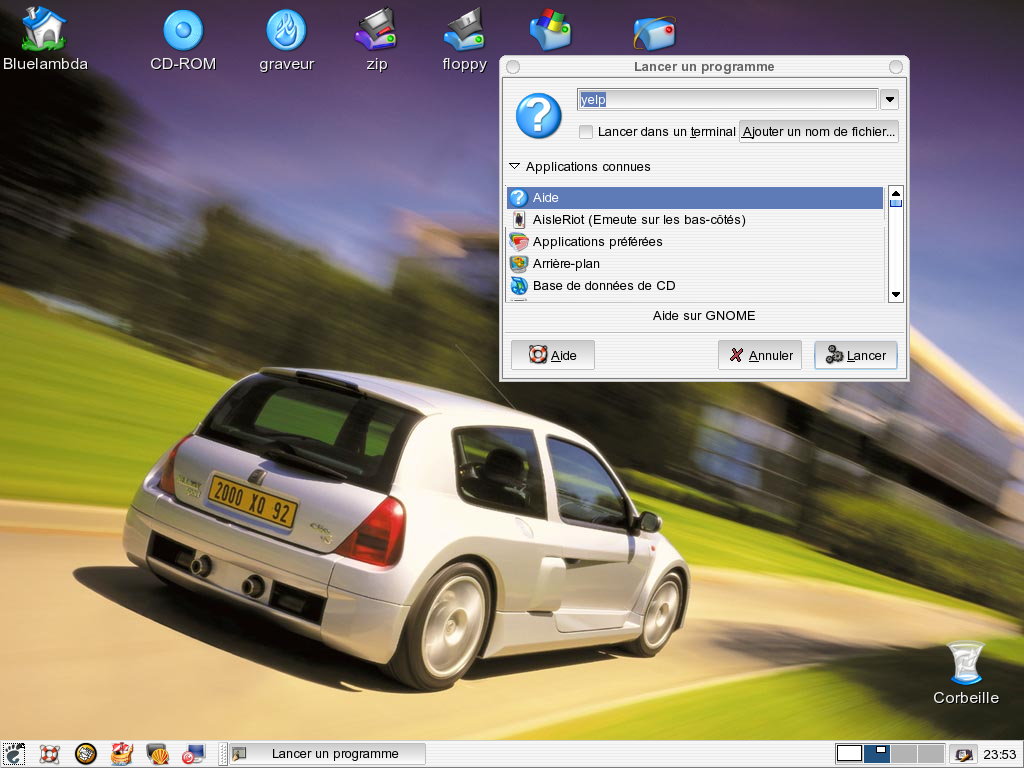The width and height of the screenshot is (1024, 768).
Task: Select 'Aide' in the applications list
Action: 695,198
